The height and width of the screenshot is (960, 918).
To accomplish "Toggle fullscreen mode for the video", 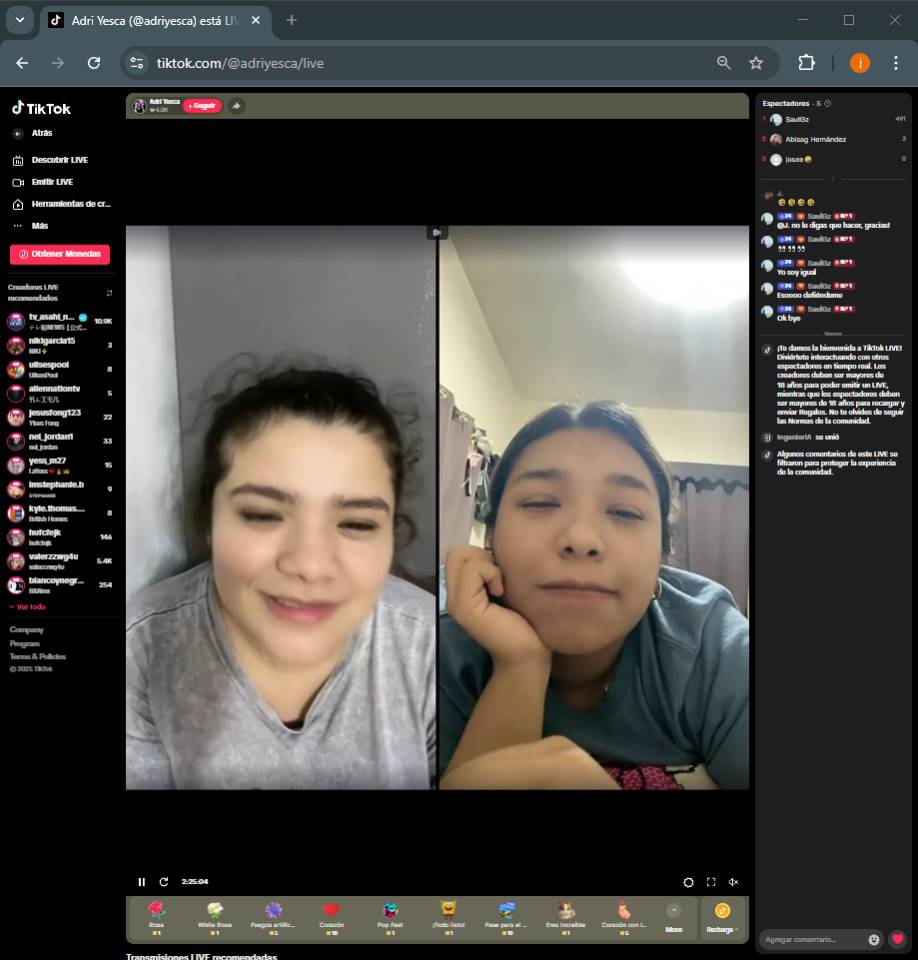I will pos(711,882).
